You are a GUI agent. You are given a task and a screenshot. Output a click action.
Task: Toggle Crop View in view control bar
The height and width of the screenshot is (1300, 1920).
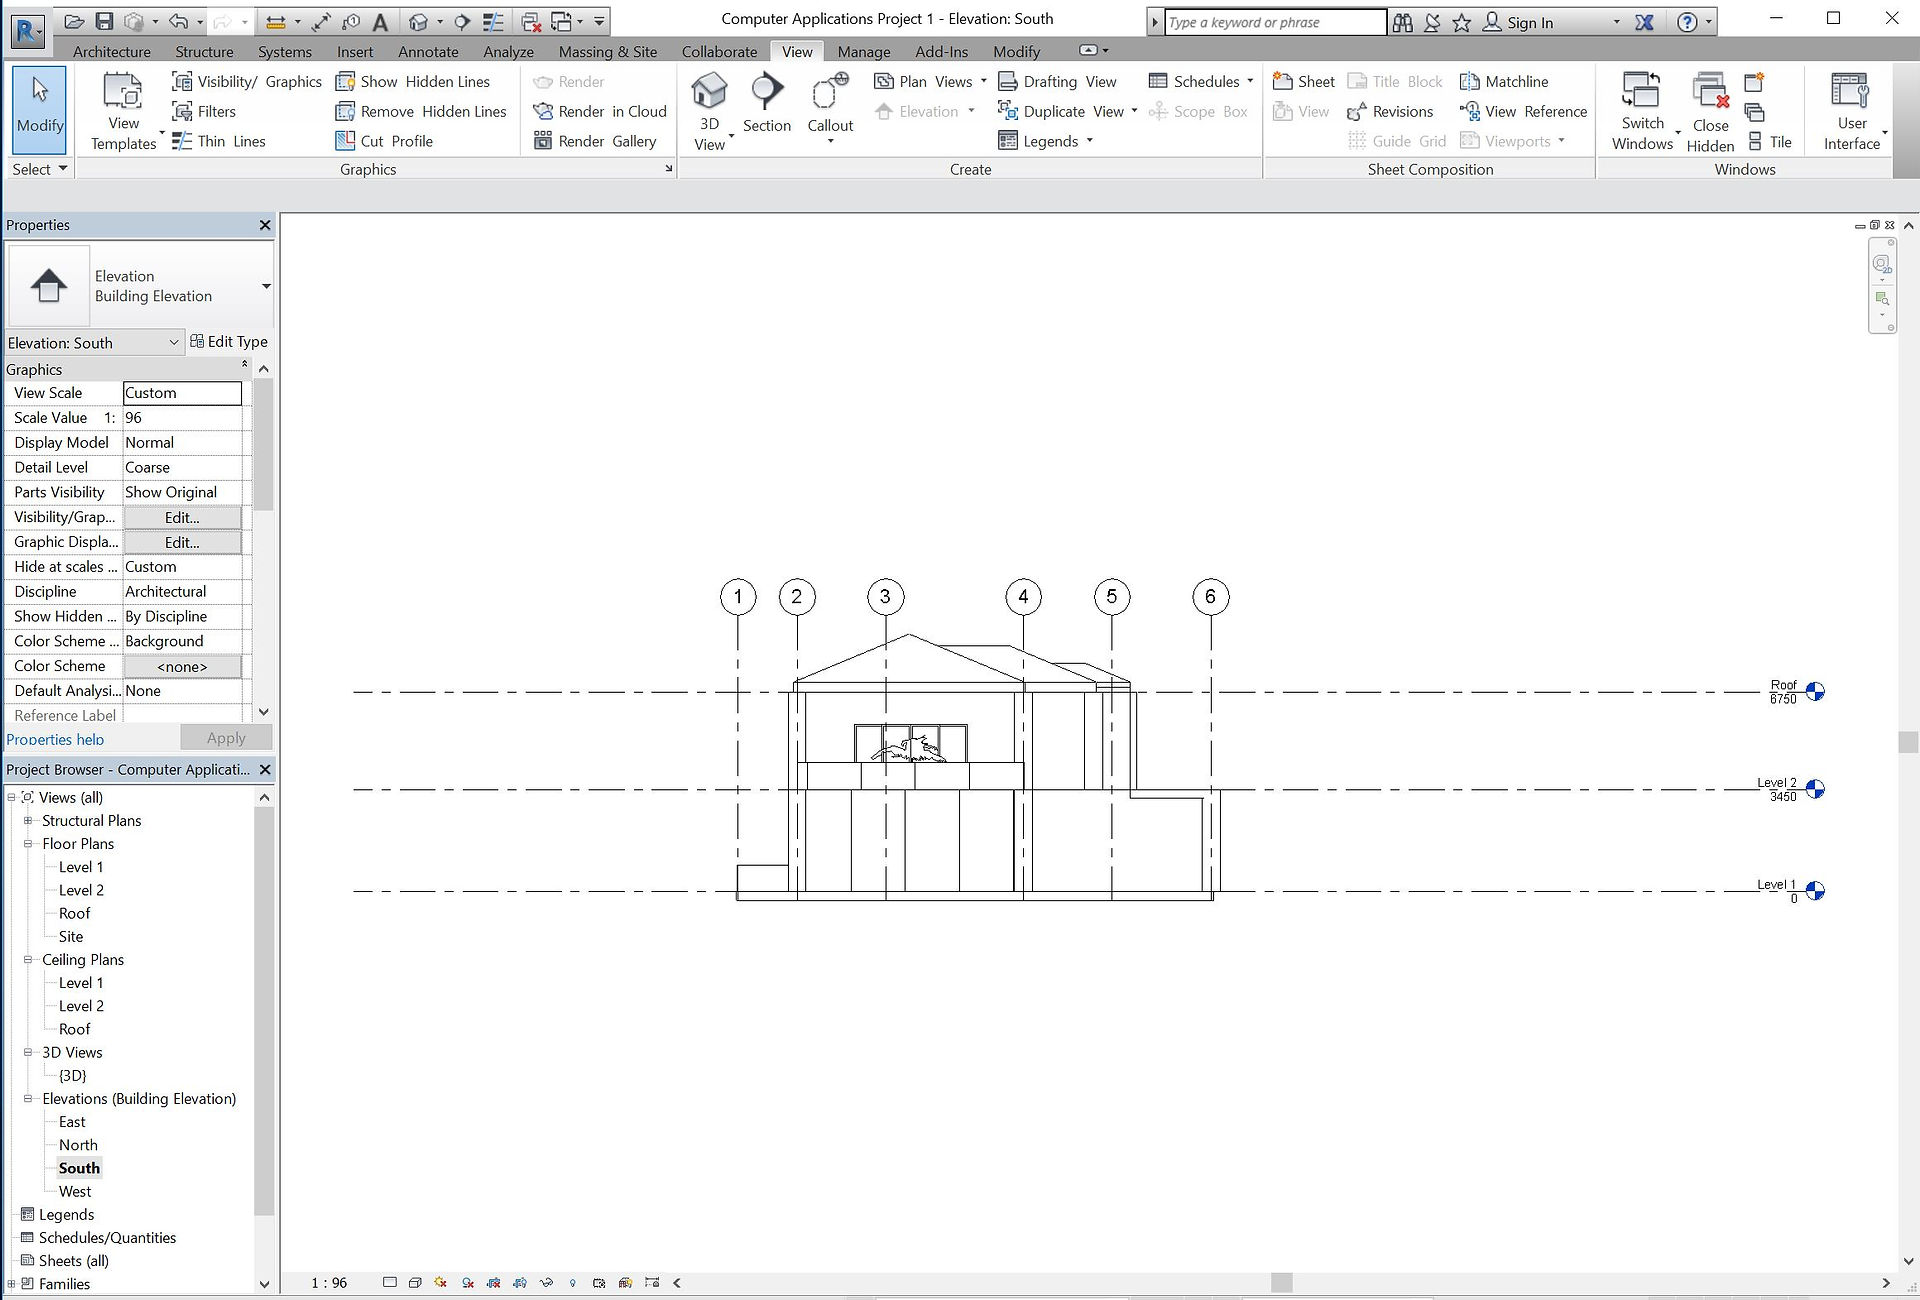(494, 1283)
